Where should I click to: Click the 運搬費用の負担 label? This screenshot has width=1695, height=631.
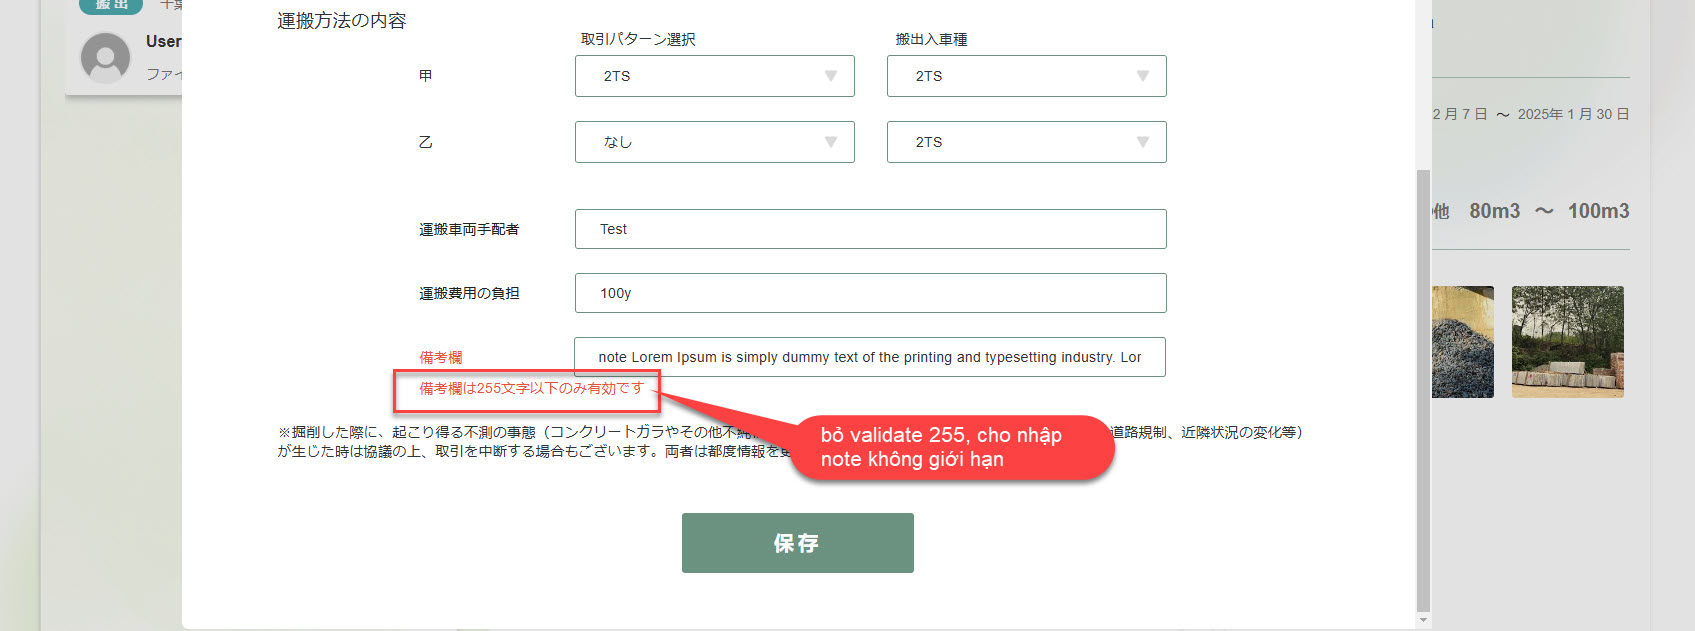tap(469, 293)
